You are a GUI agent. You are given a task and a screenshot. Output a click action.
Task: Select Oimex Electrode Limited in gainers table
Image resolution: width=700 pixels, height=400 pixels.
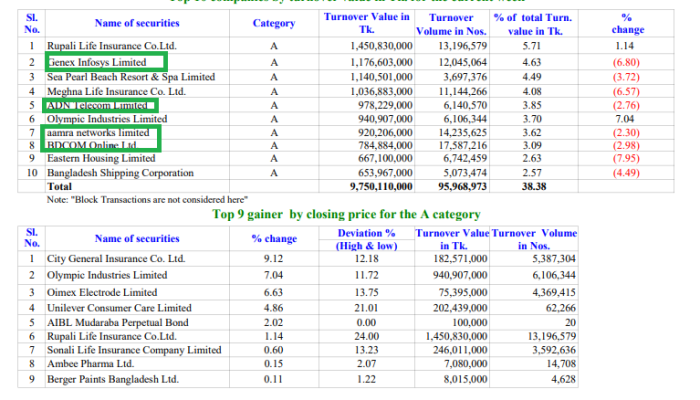point(102,292)
